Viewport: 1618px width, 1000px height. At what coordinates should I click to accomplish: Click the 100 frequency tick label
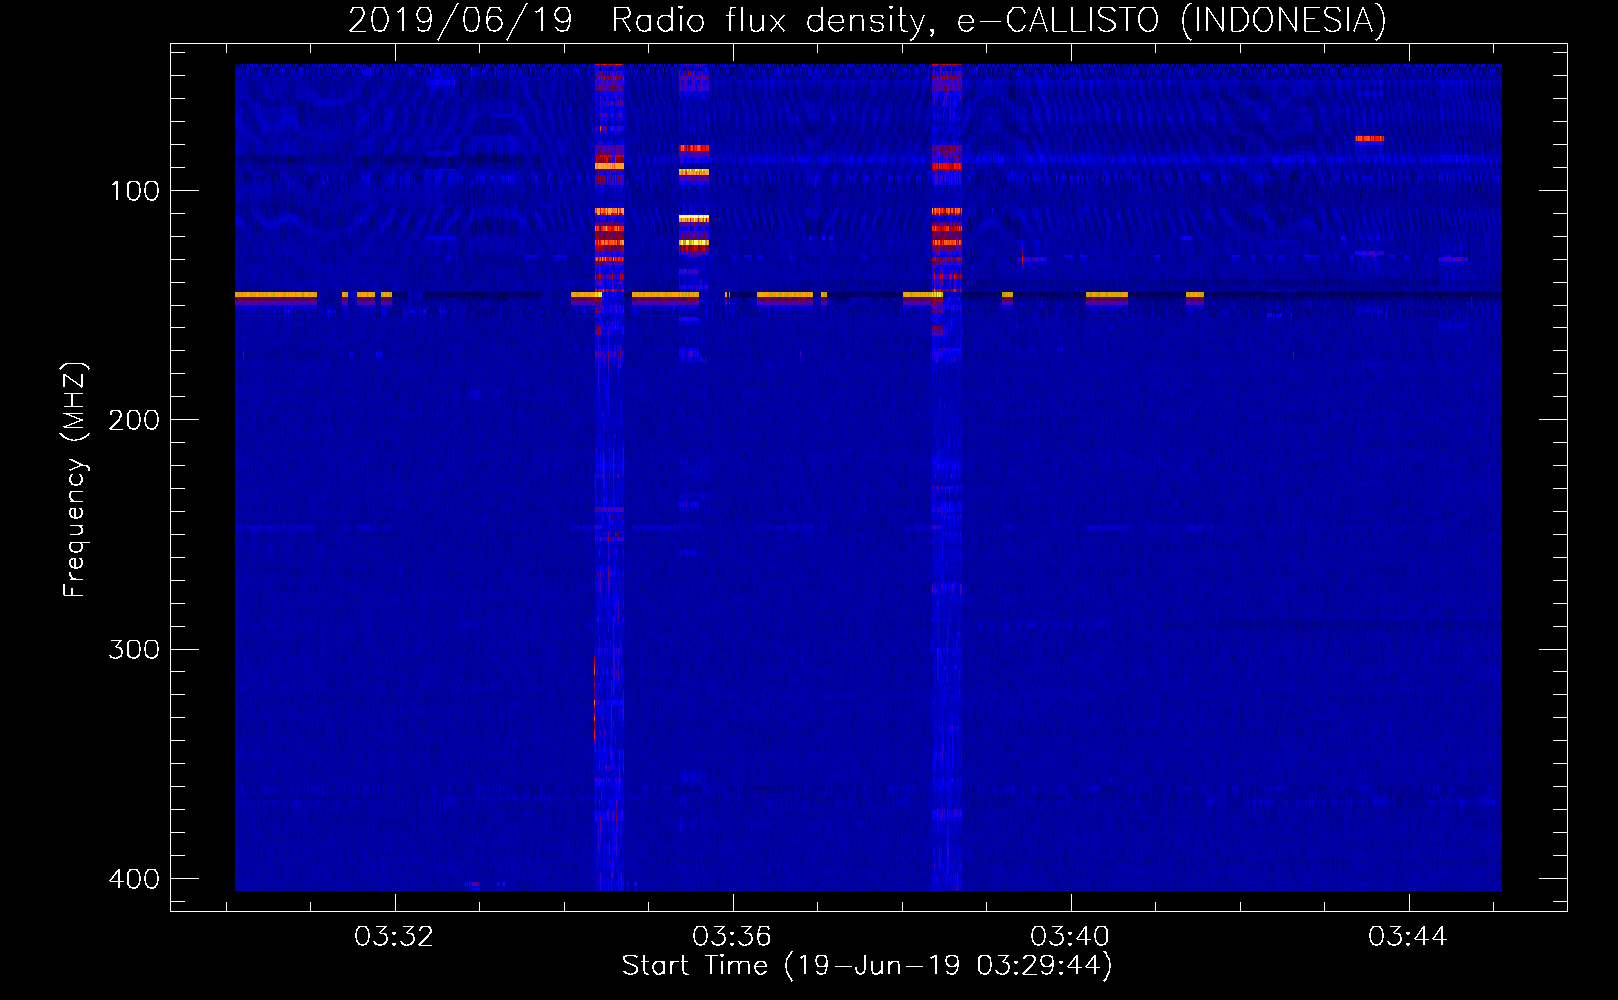[135, 191]
